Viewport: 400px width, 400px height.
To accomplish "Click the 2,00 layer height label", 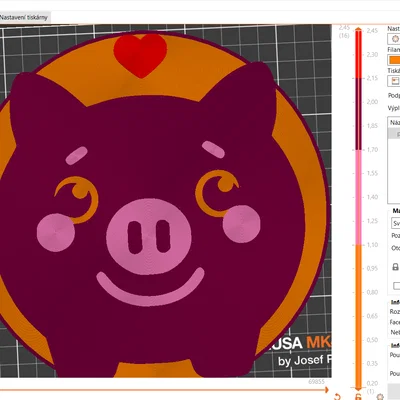I will tap(372, 102).
